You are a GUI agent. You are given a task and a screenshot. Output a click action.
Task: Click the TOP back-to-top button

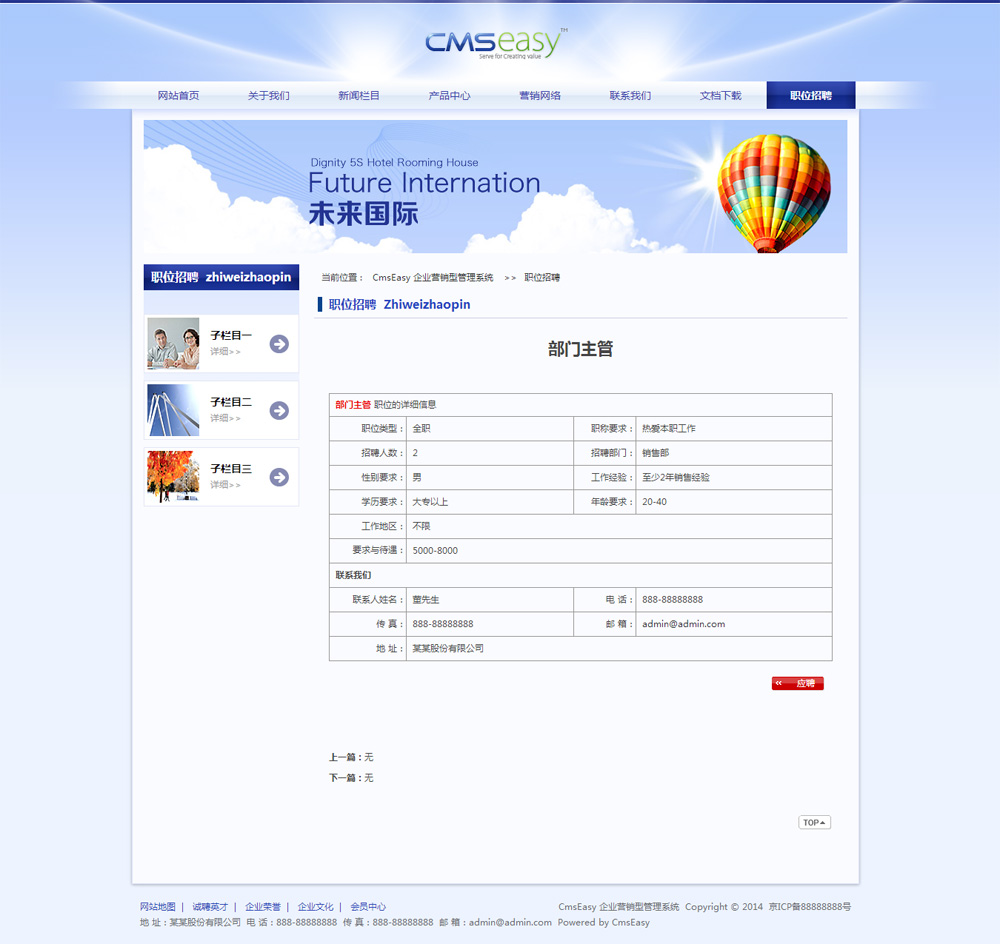814,823
